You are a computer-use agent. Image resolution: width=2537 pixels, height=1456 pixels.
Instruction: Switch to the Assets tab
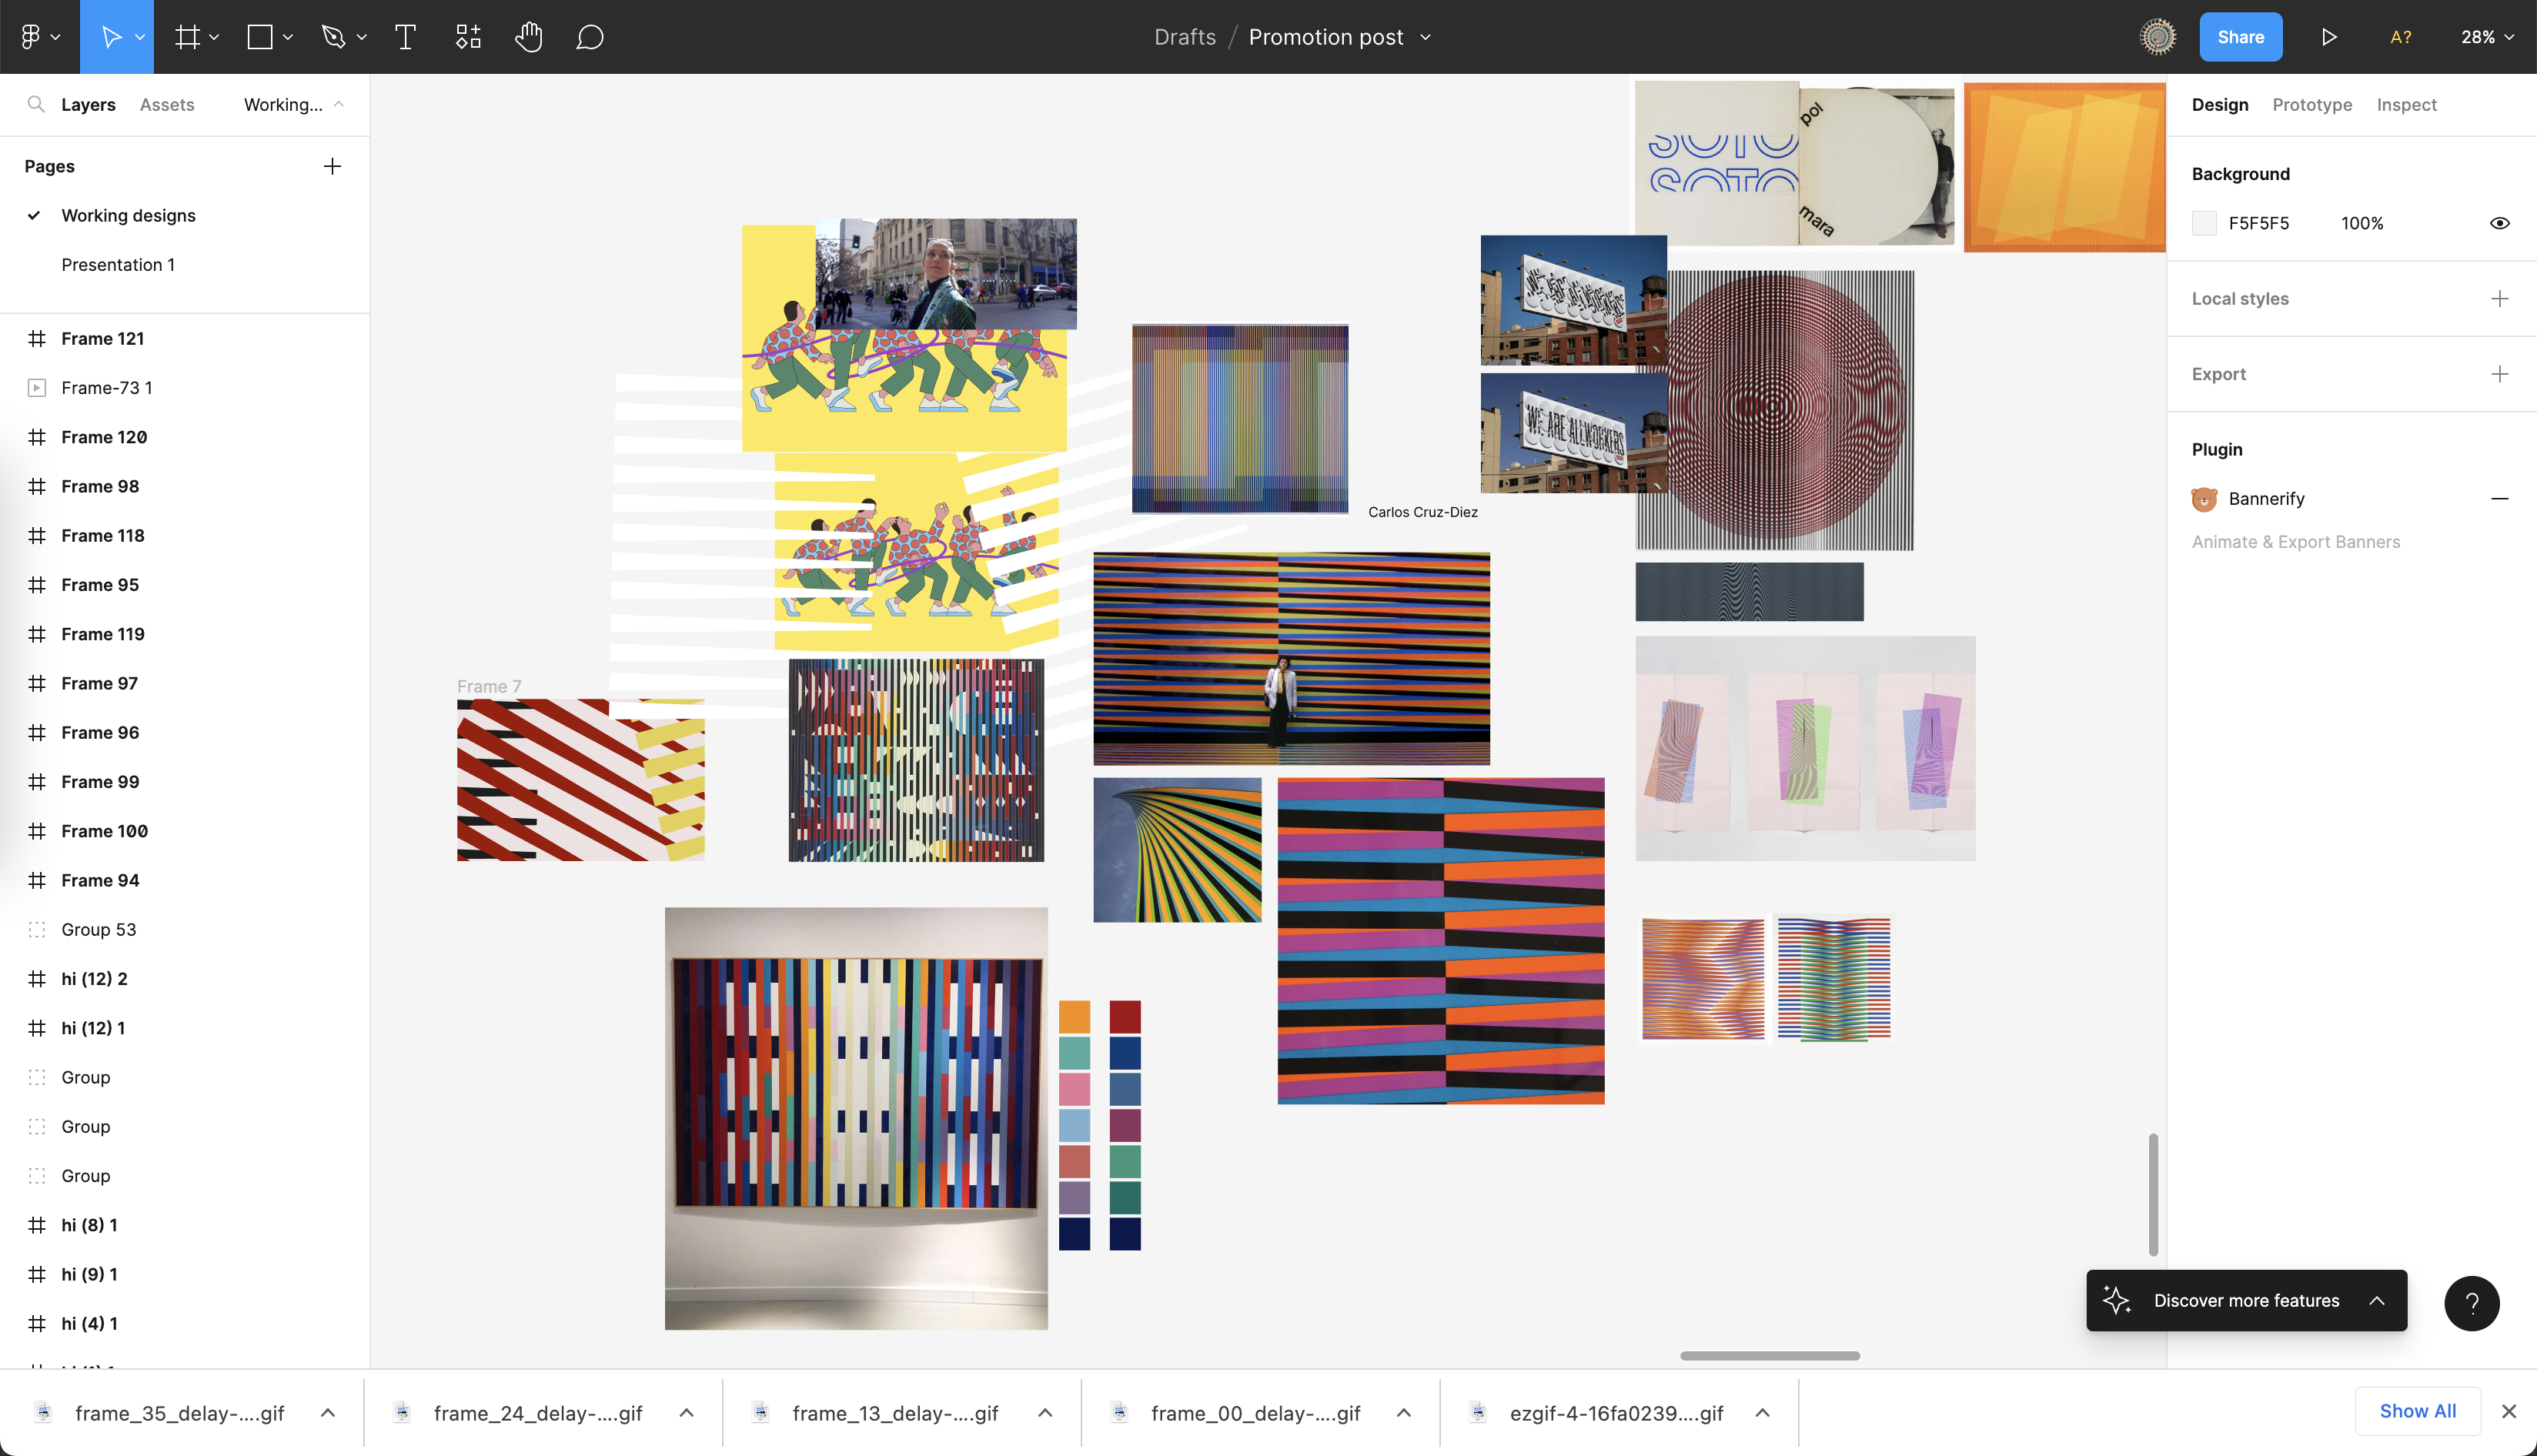click(167, 104)
